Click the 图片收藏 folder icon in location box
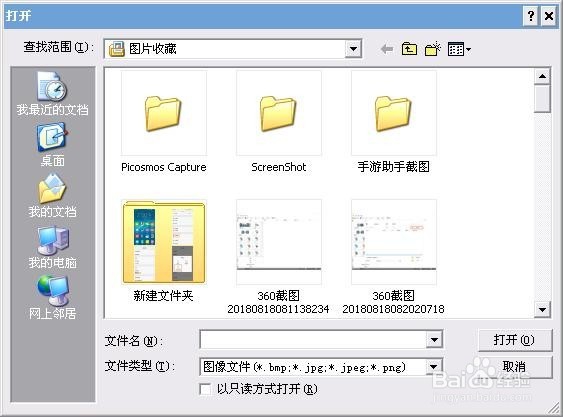Image resolution: width=563 pixels, height=417 pixels. pyautogui.click(x=117, y=49)
